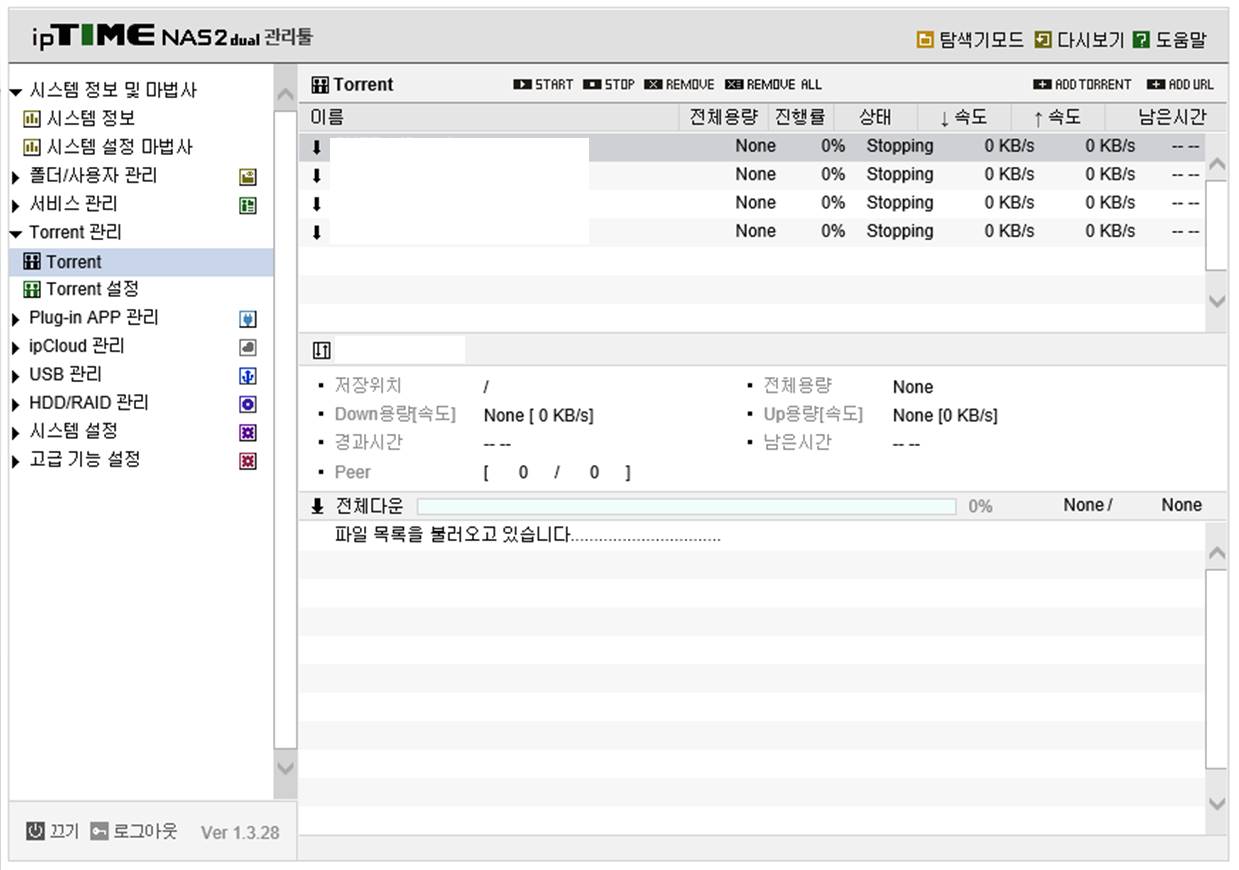Click the 탐색기모드 folder icon

tap(925, 40)
